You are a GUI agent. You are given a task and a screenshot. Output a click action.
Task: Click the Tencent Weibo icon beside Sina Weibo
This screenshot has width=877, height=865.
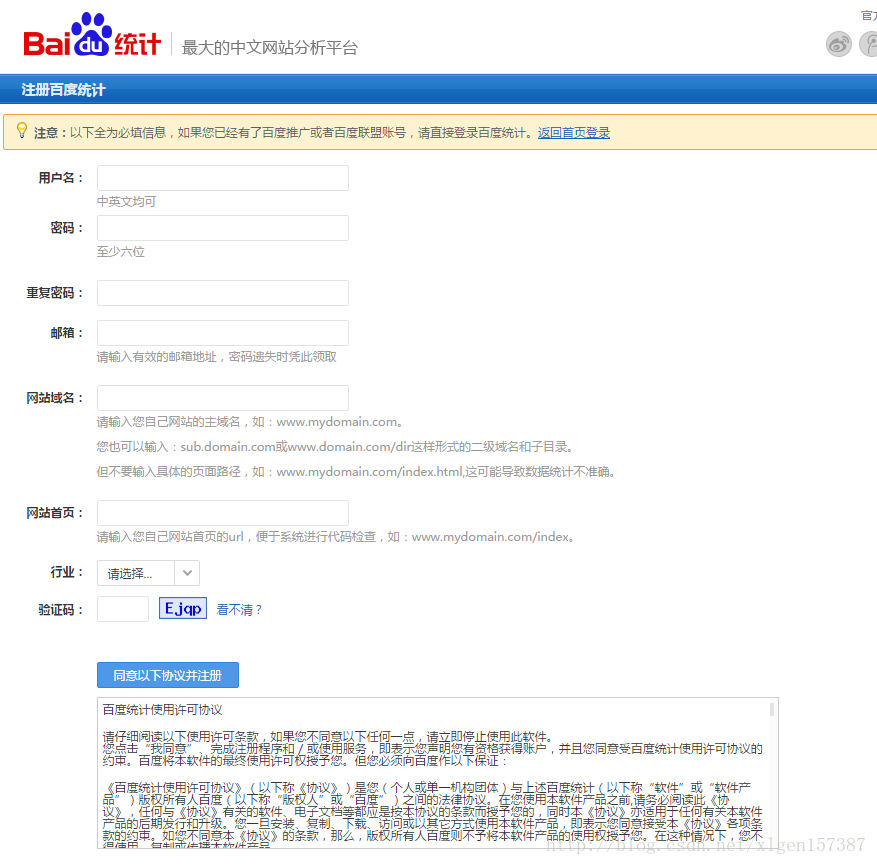[x=868, y=44]
